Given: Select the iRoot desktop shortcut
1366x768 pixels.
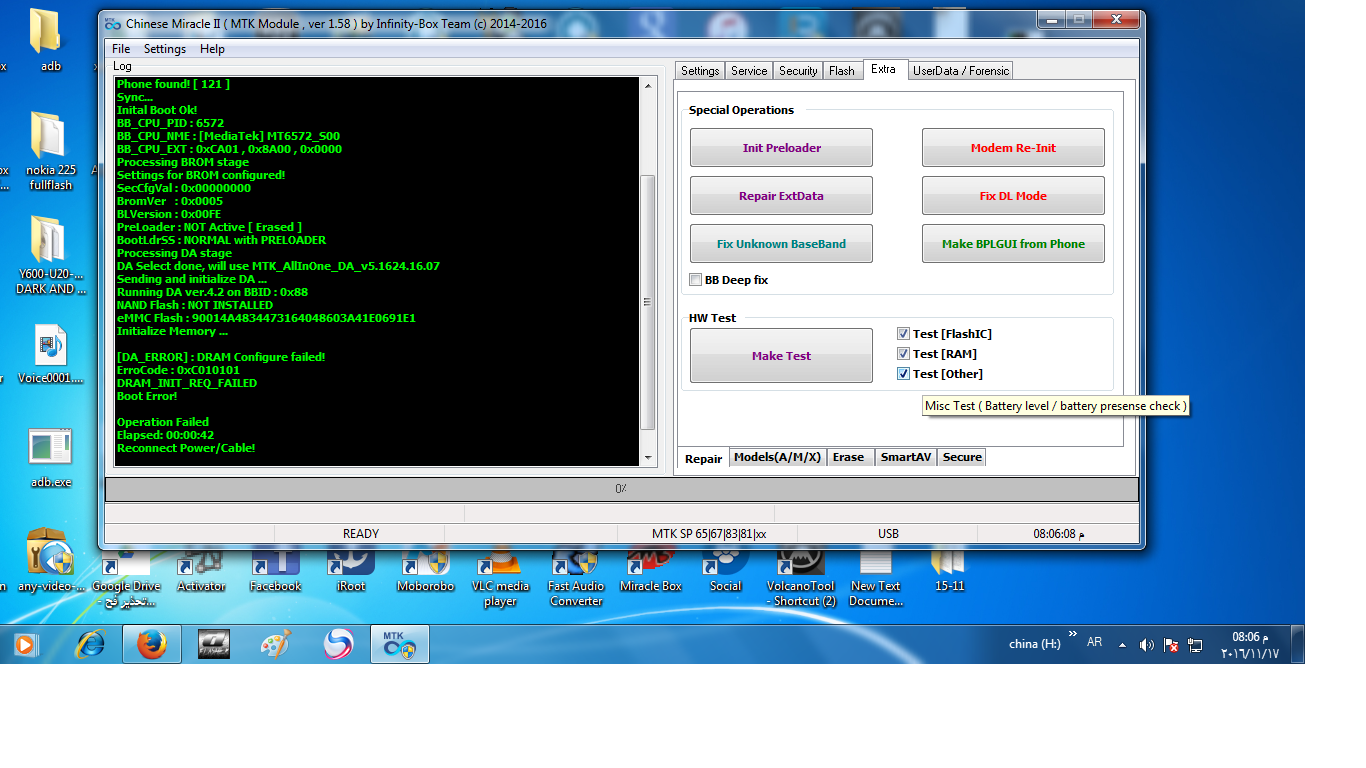Looking at the screenshot, I should pyautogui.click(x=351, y=570).
